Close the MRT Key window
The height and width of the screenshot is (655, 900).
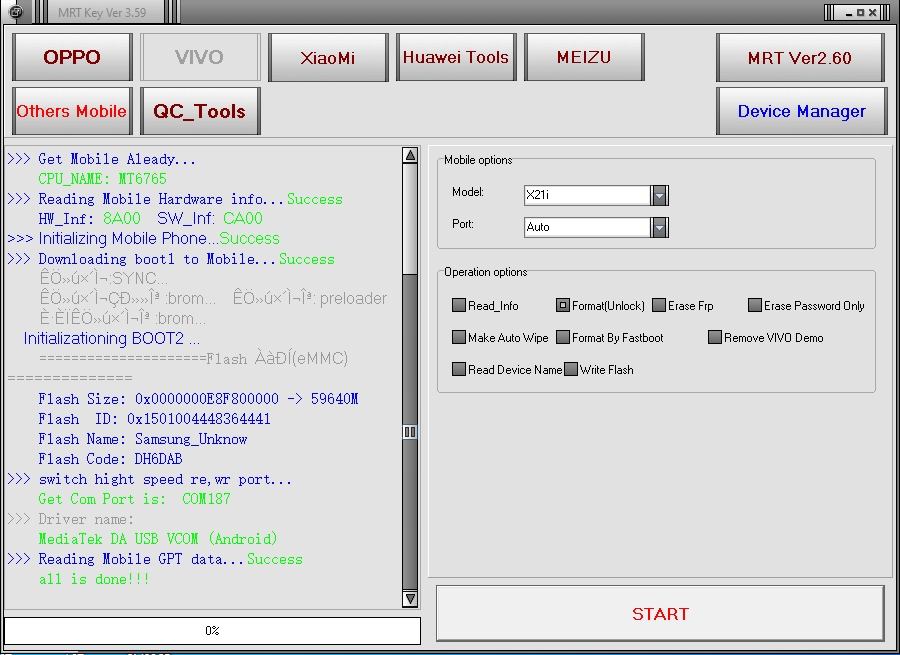click(872, 13)
